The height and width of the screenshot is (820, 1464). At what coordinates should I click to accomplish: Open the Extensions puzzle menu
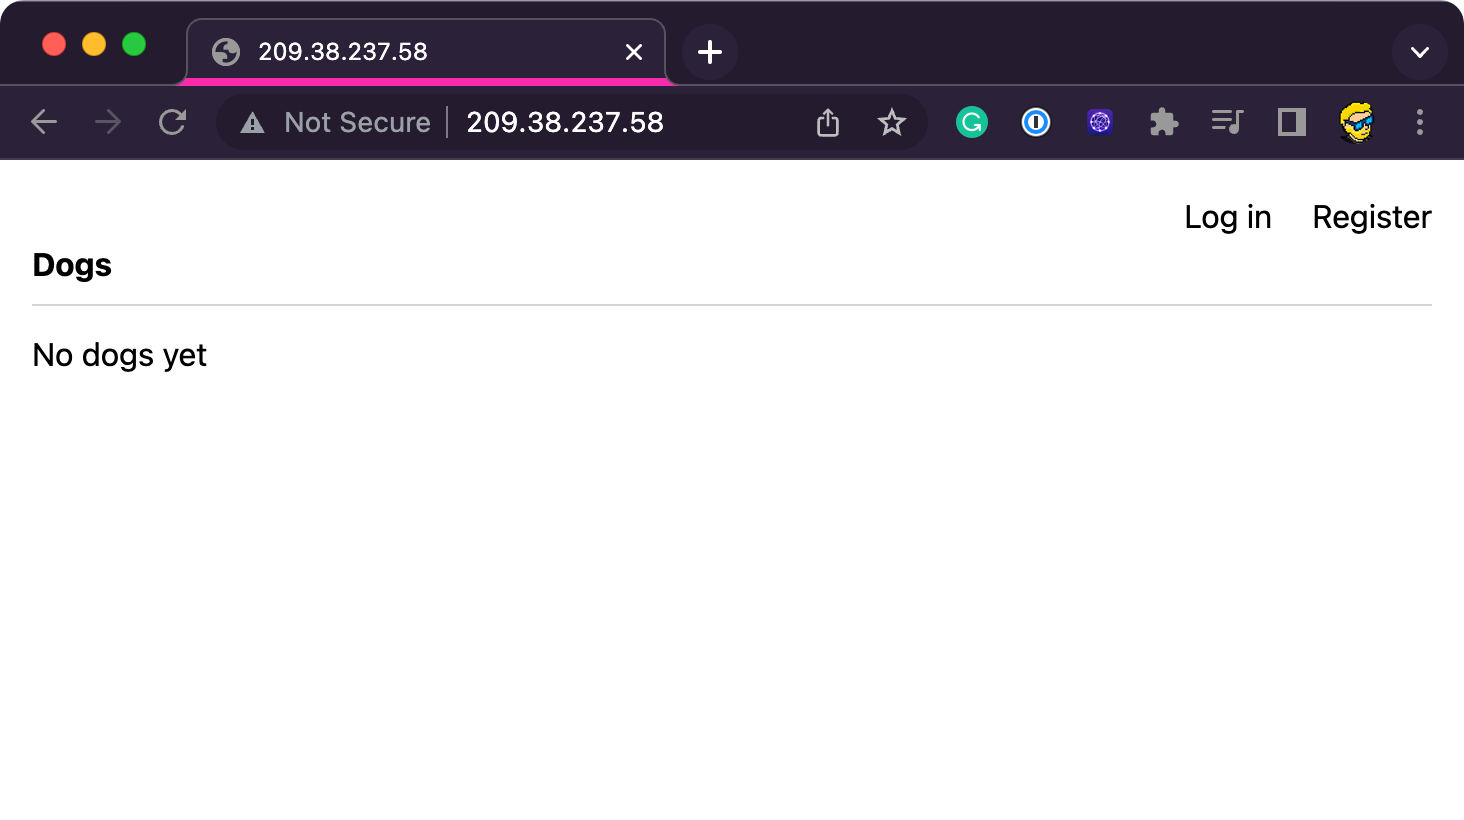click(x=1164, y=122)
